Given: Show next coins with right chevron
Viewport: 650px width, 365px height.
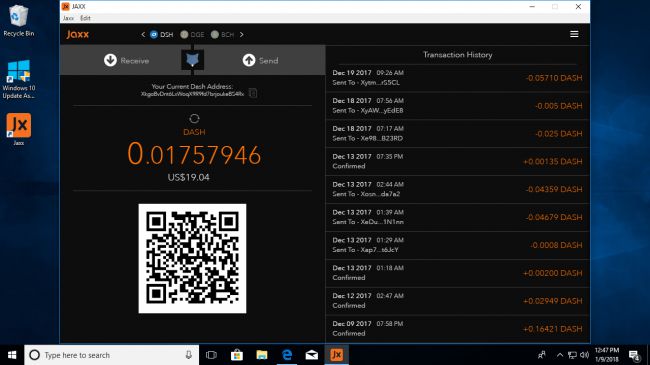Looking at the screenshot, I should click(x=242, y=34).
